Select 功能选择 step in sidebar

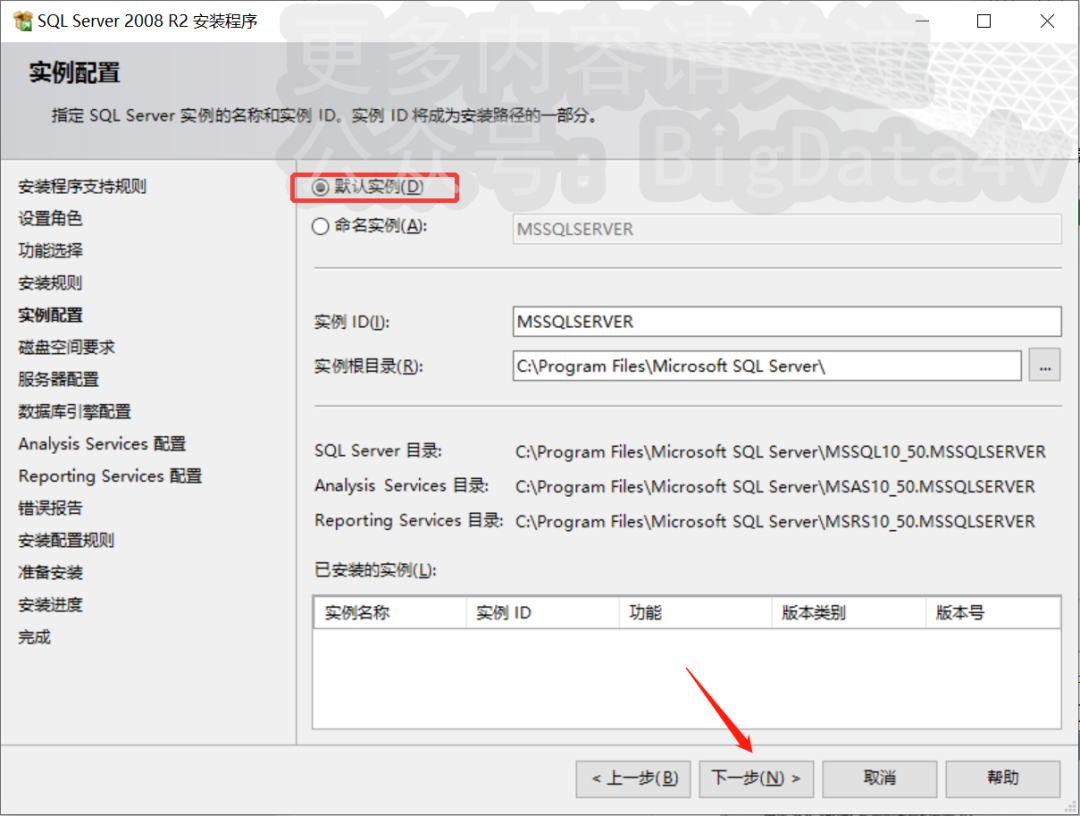click(50, 251)
